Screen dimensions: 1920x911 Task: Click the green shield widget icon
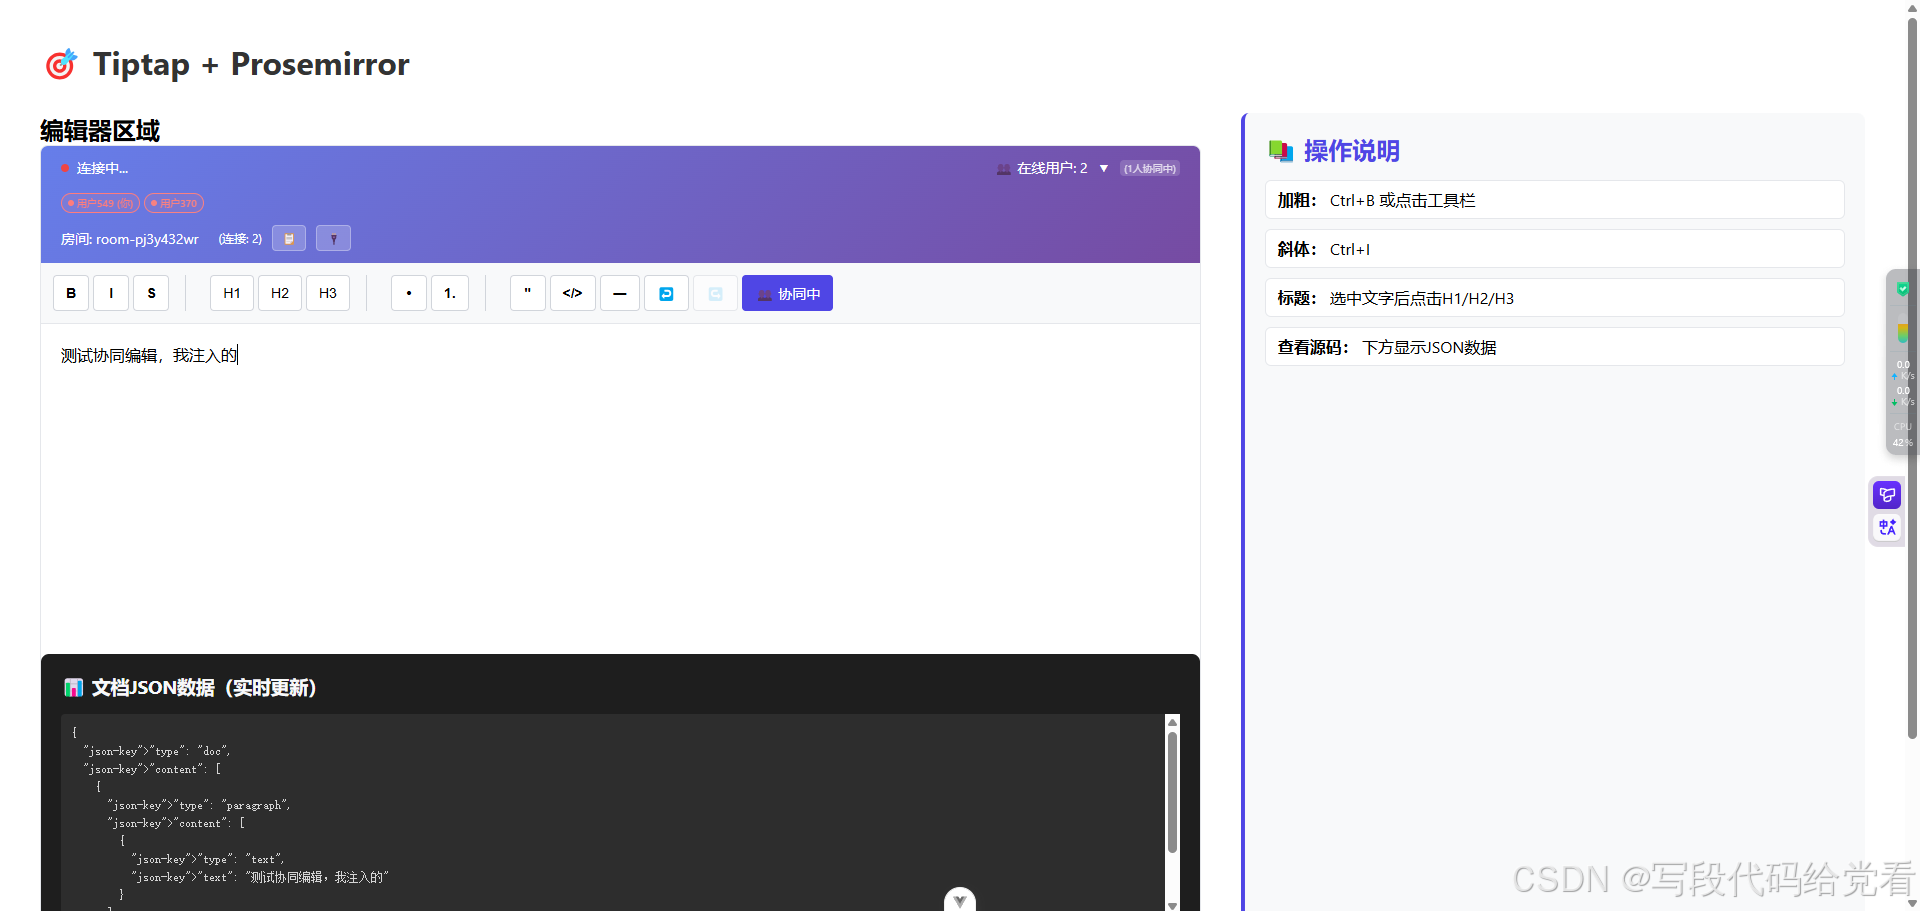pyautogui.click(x=1903, y=289)
